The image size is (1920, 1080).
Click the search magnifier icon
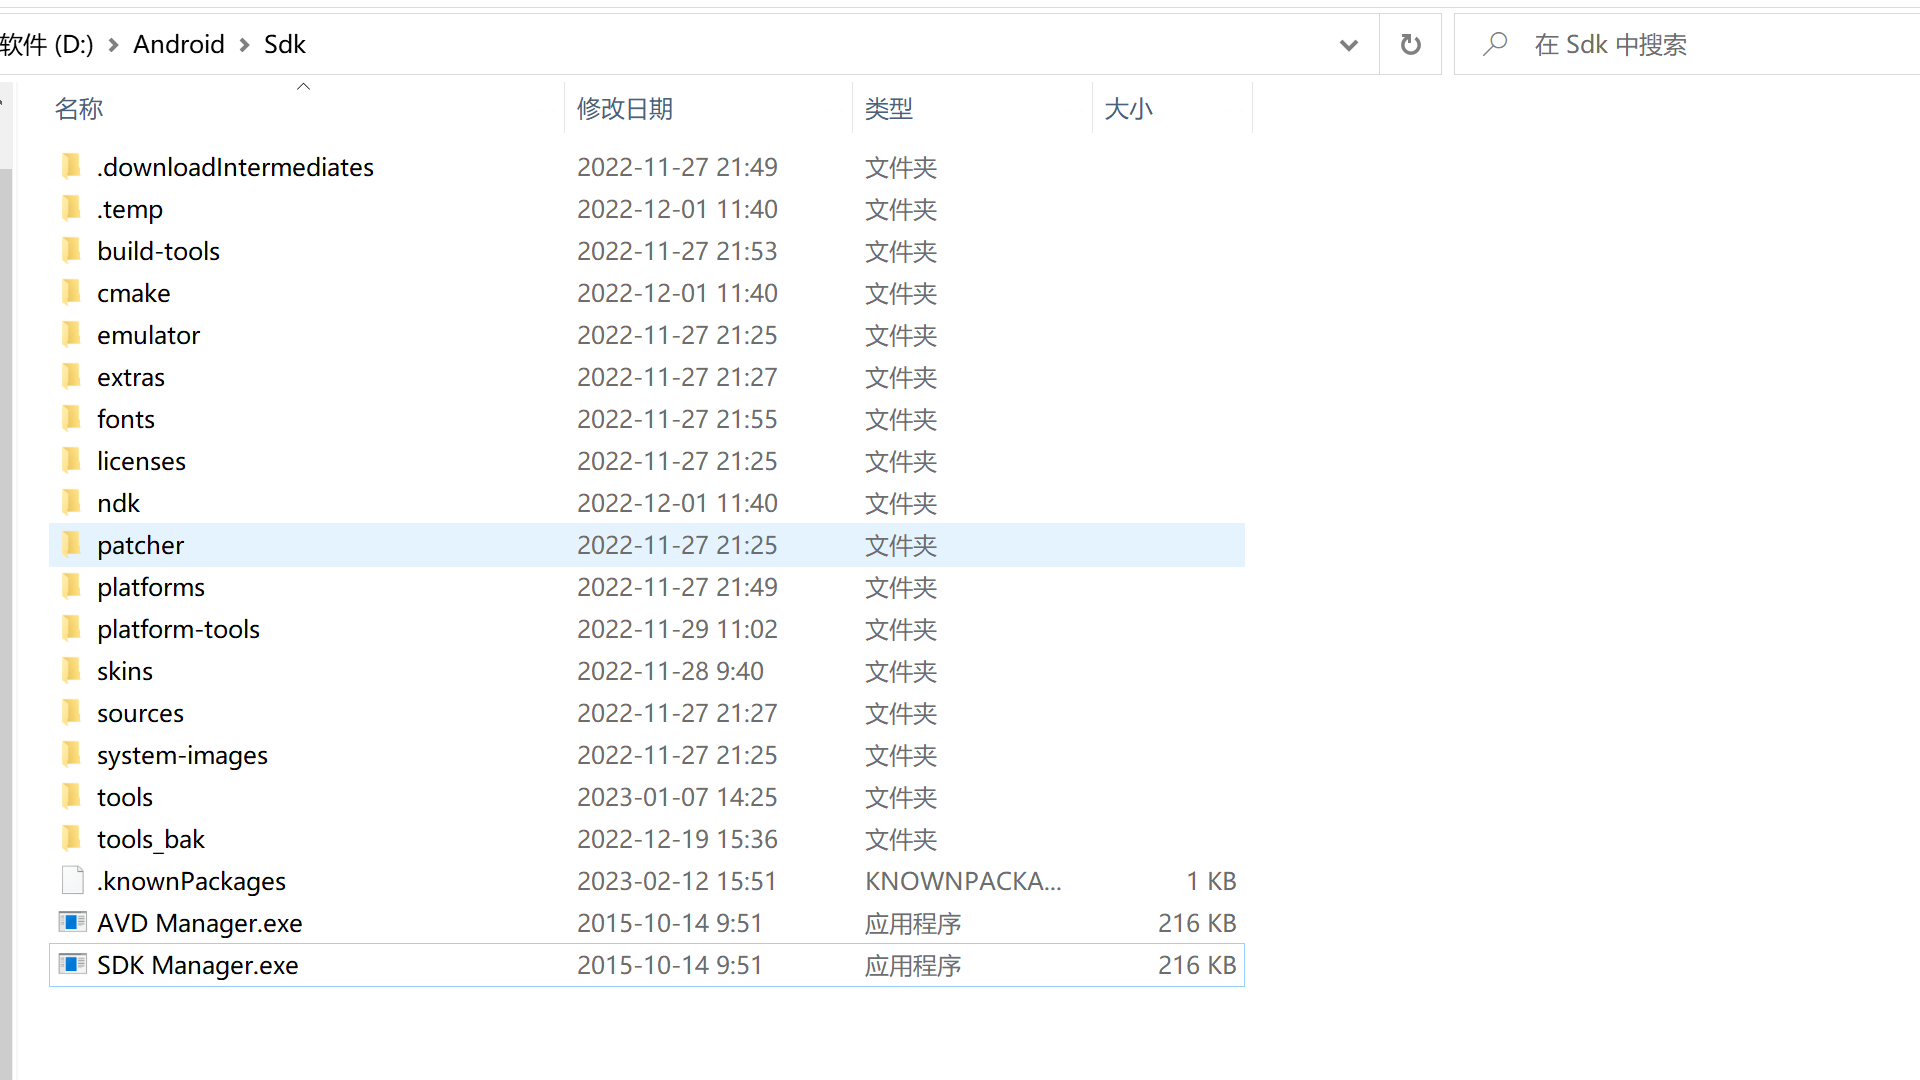[1495, 44]
